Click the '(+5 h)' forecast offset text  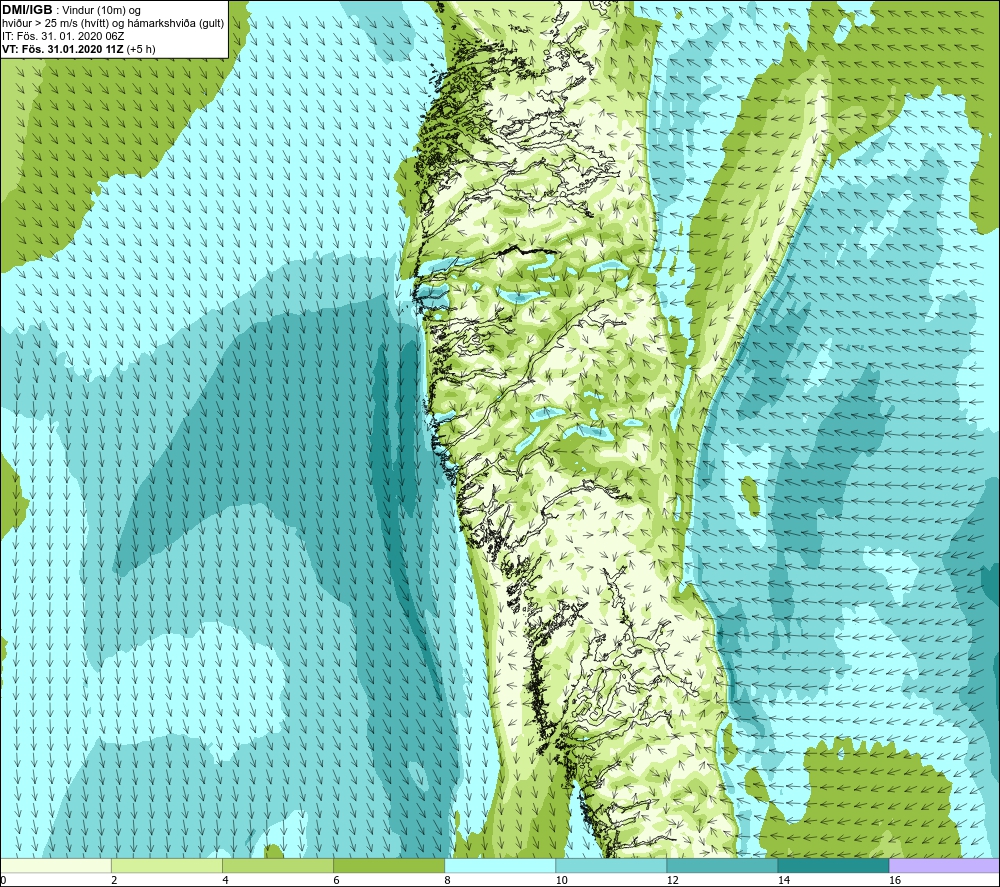141,49
